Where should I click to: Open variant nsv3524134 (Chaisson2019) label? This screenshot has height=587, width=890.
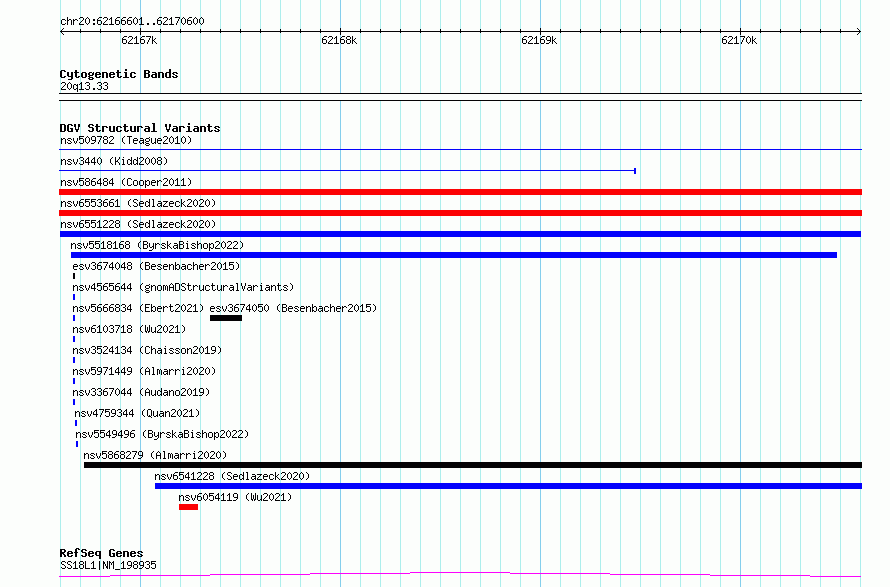pos(147,350)
